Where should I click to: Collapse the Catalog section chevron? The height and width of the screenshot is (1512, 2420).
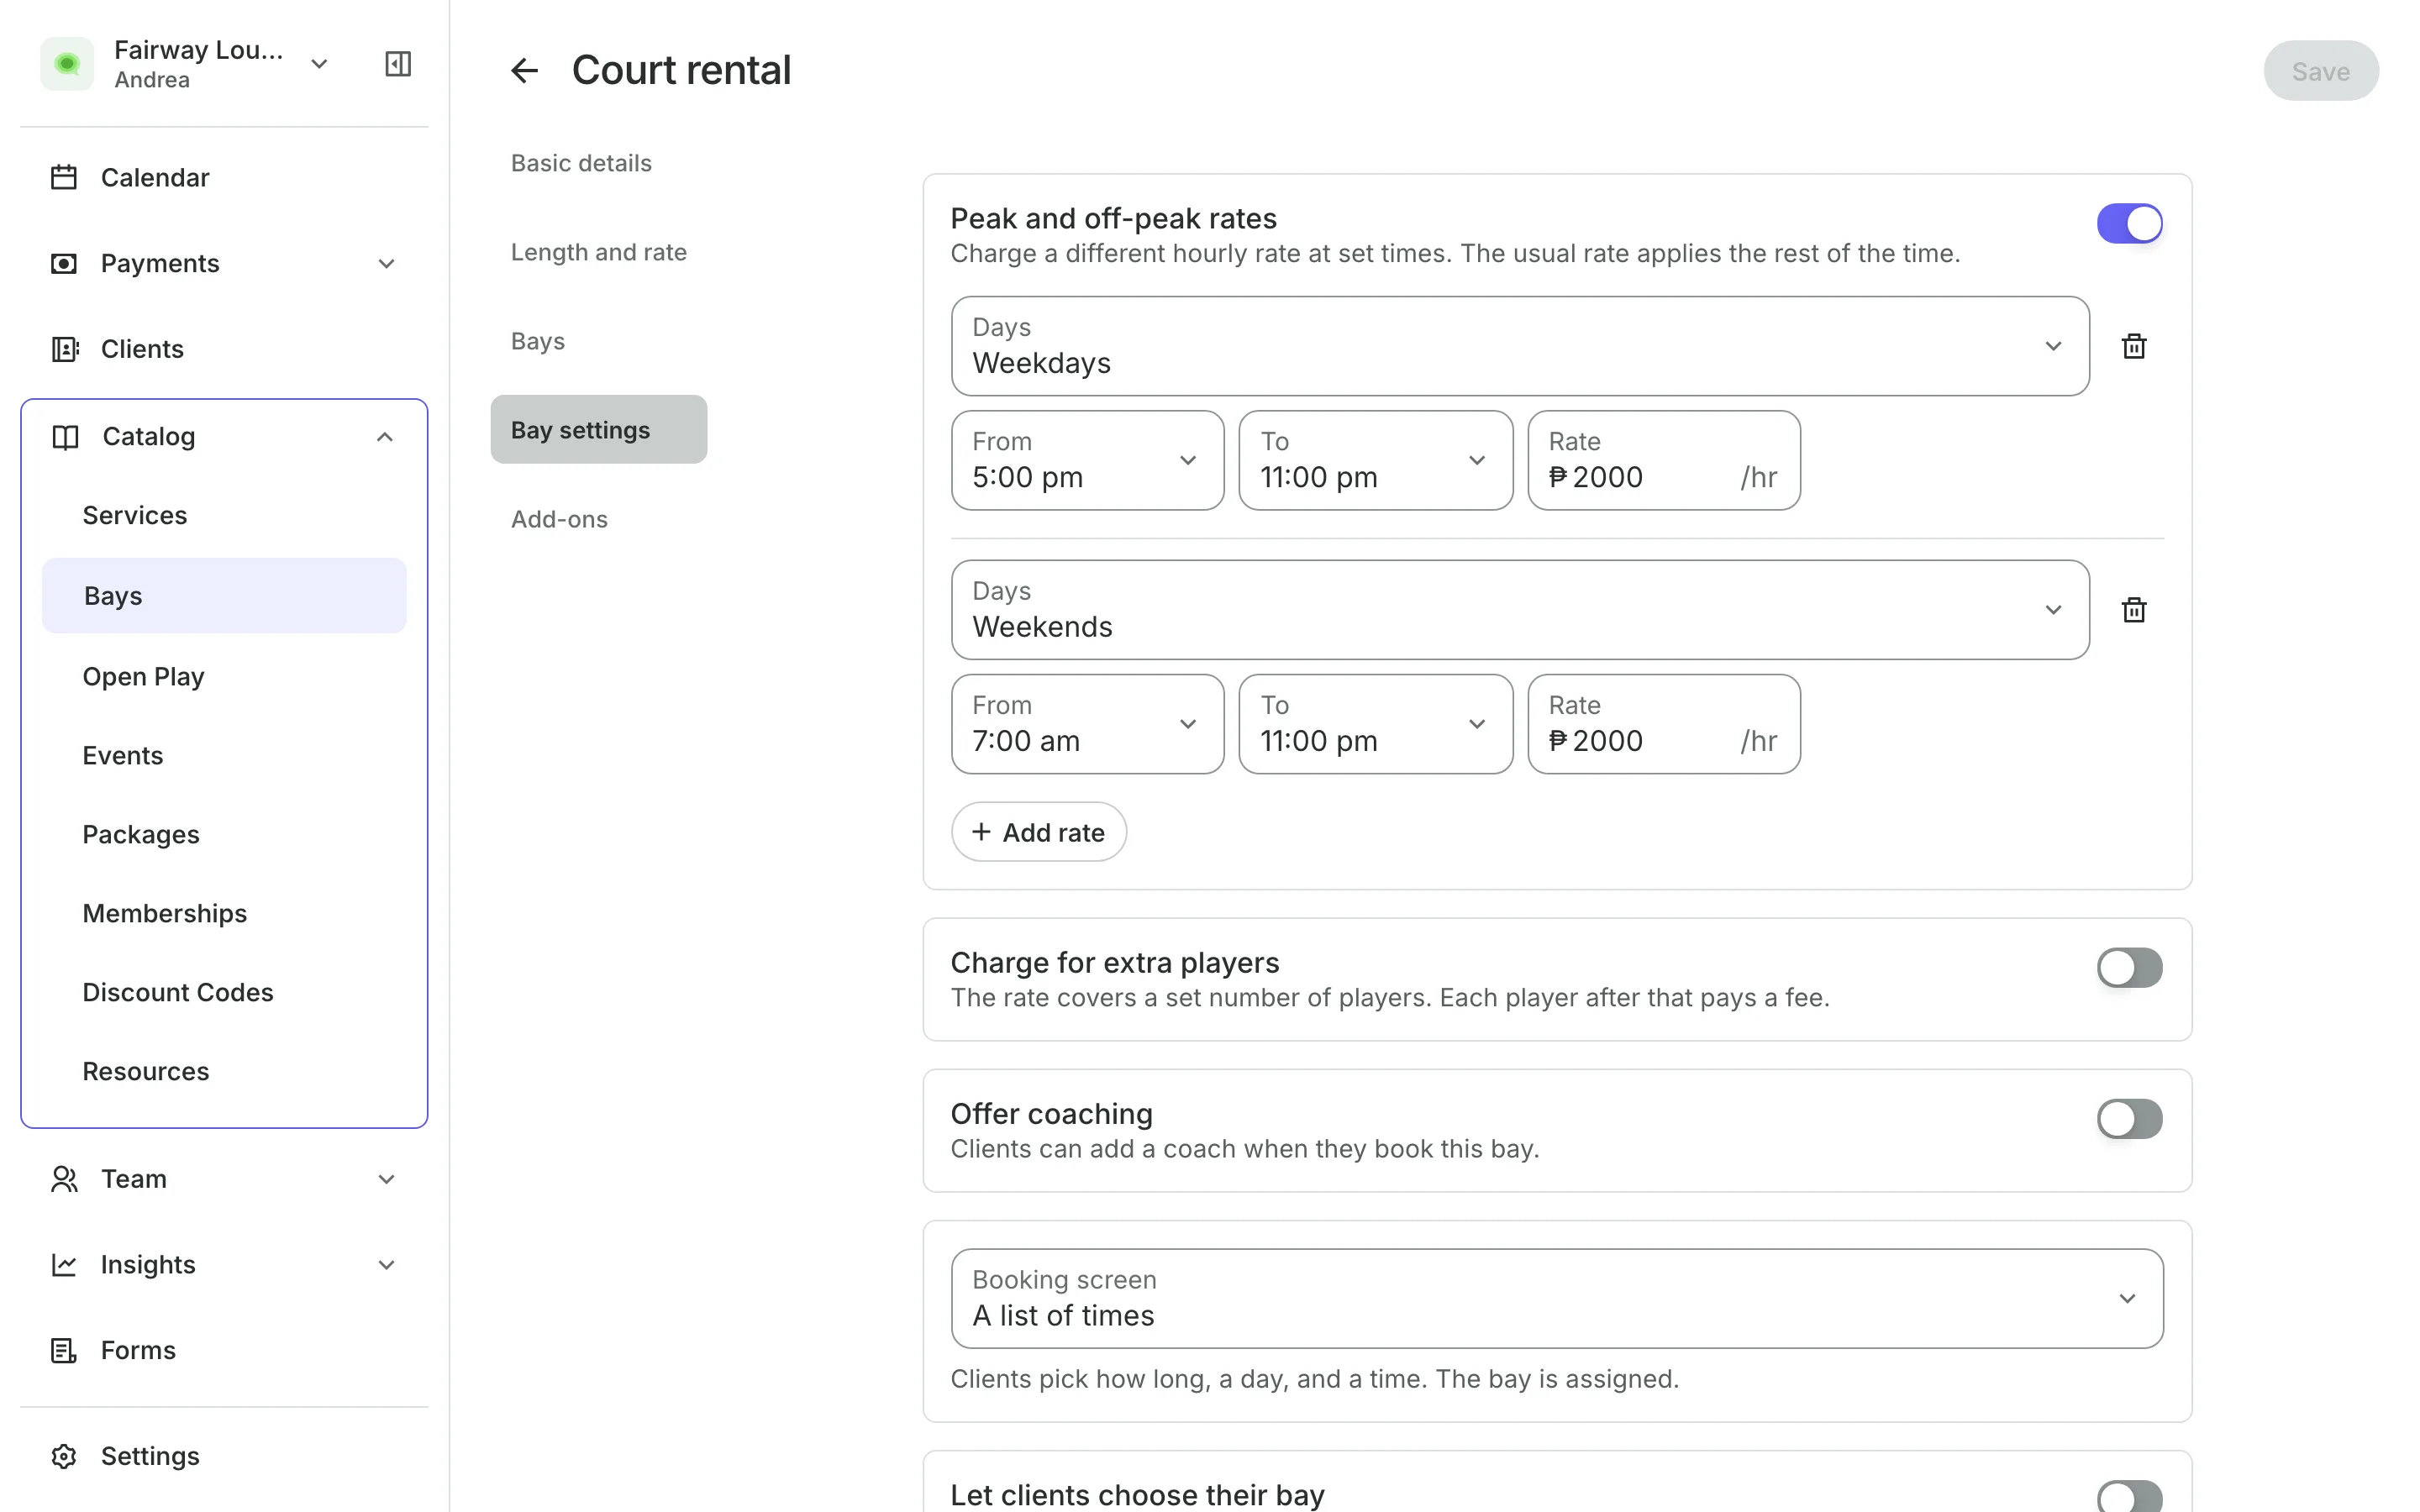tap(385, 437)
